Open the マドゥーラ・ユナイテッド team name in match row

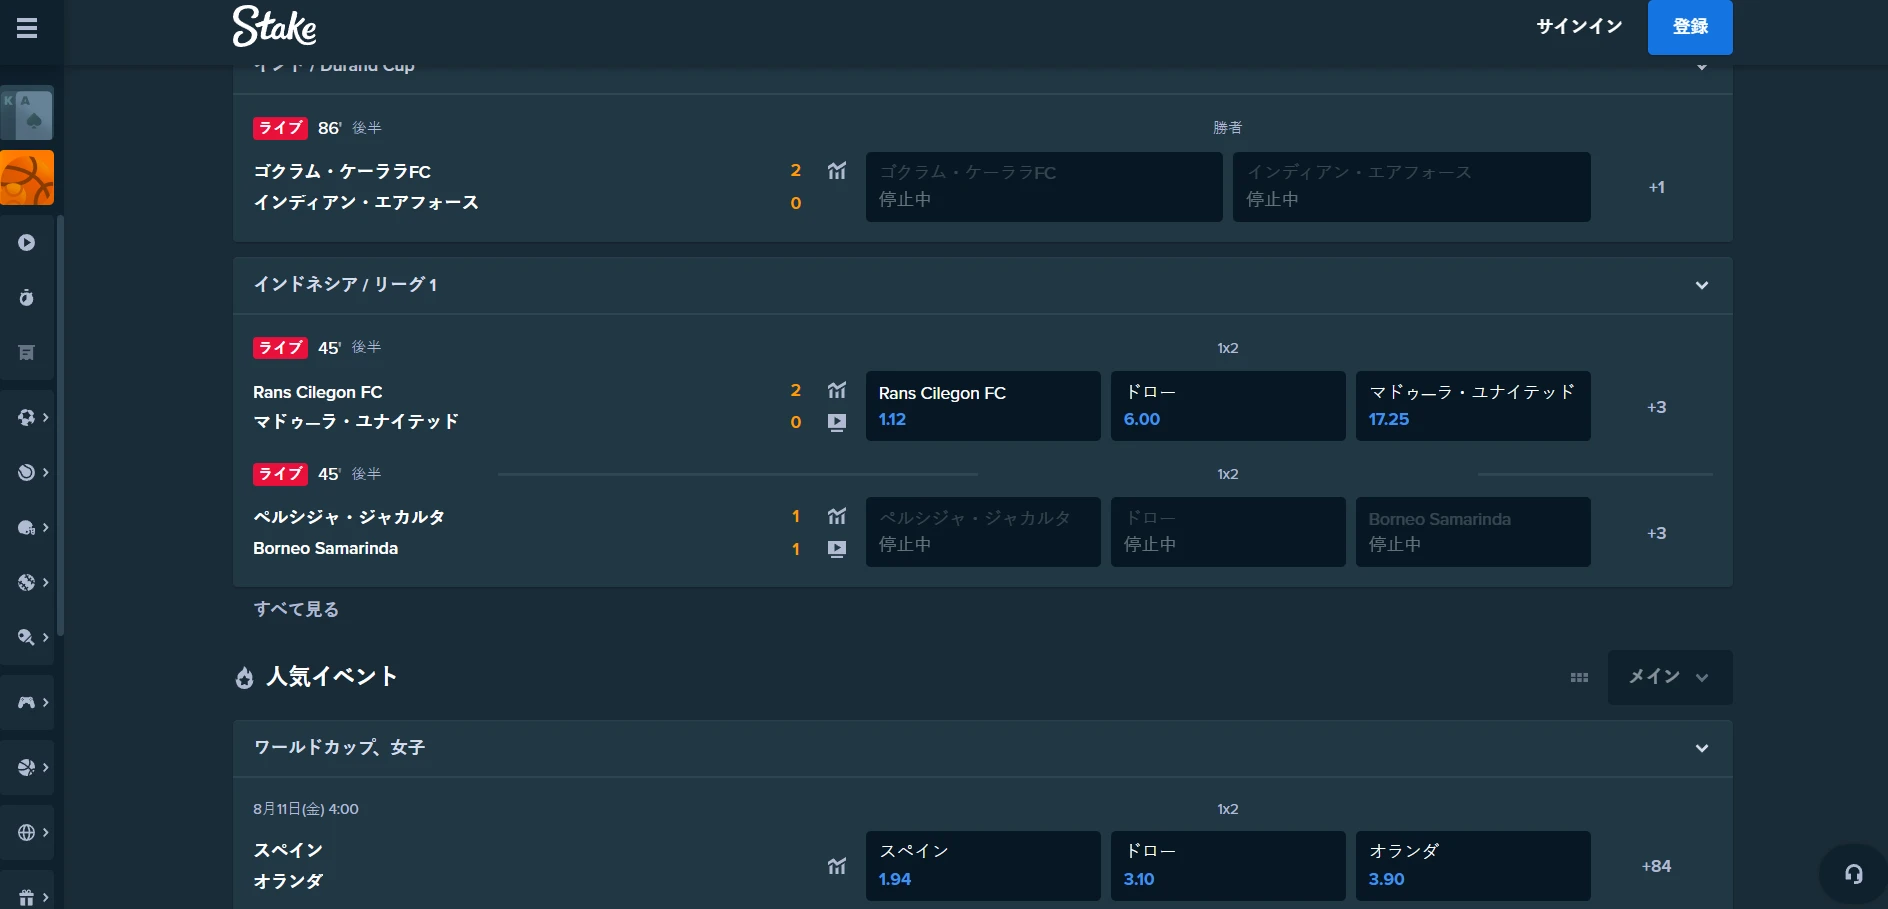pos(356,421)
